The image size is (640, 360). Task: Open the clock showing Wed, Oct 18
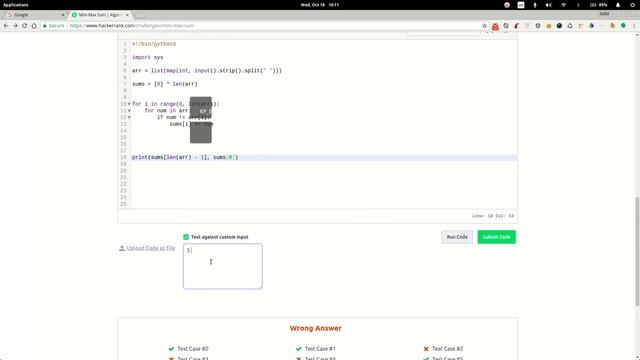320,5
